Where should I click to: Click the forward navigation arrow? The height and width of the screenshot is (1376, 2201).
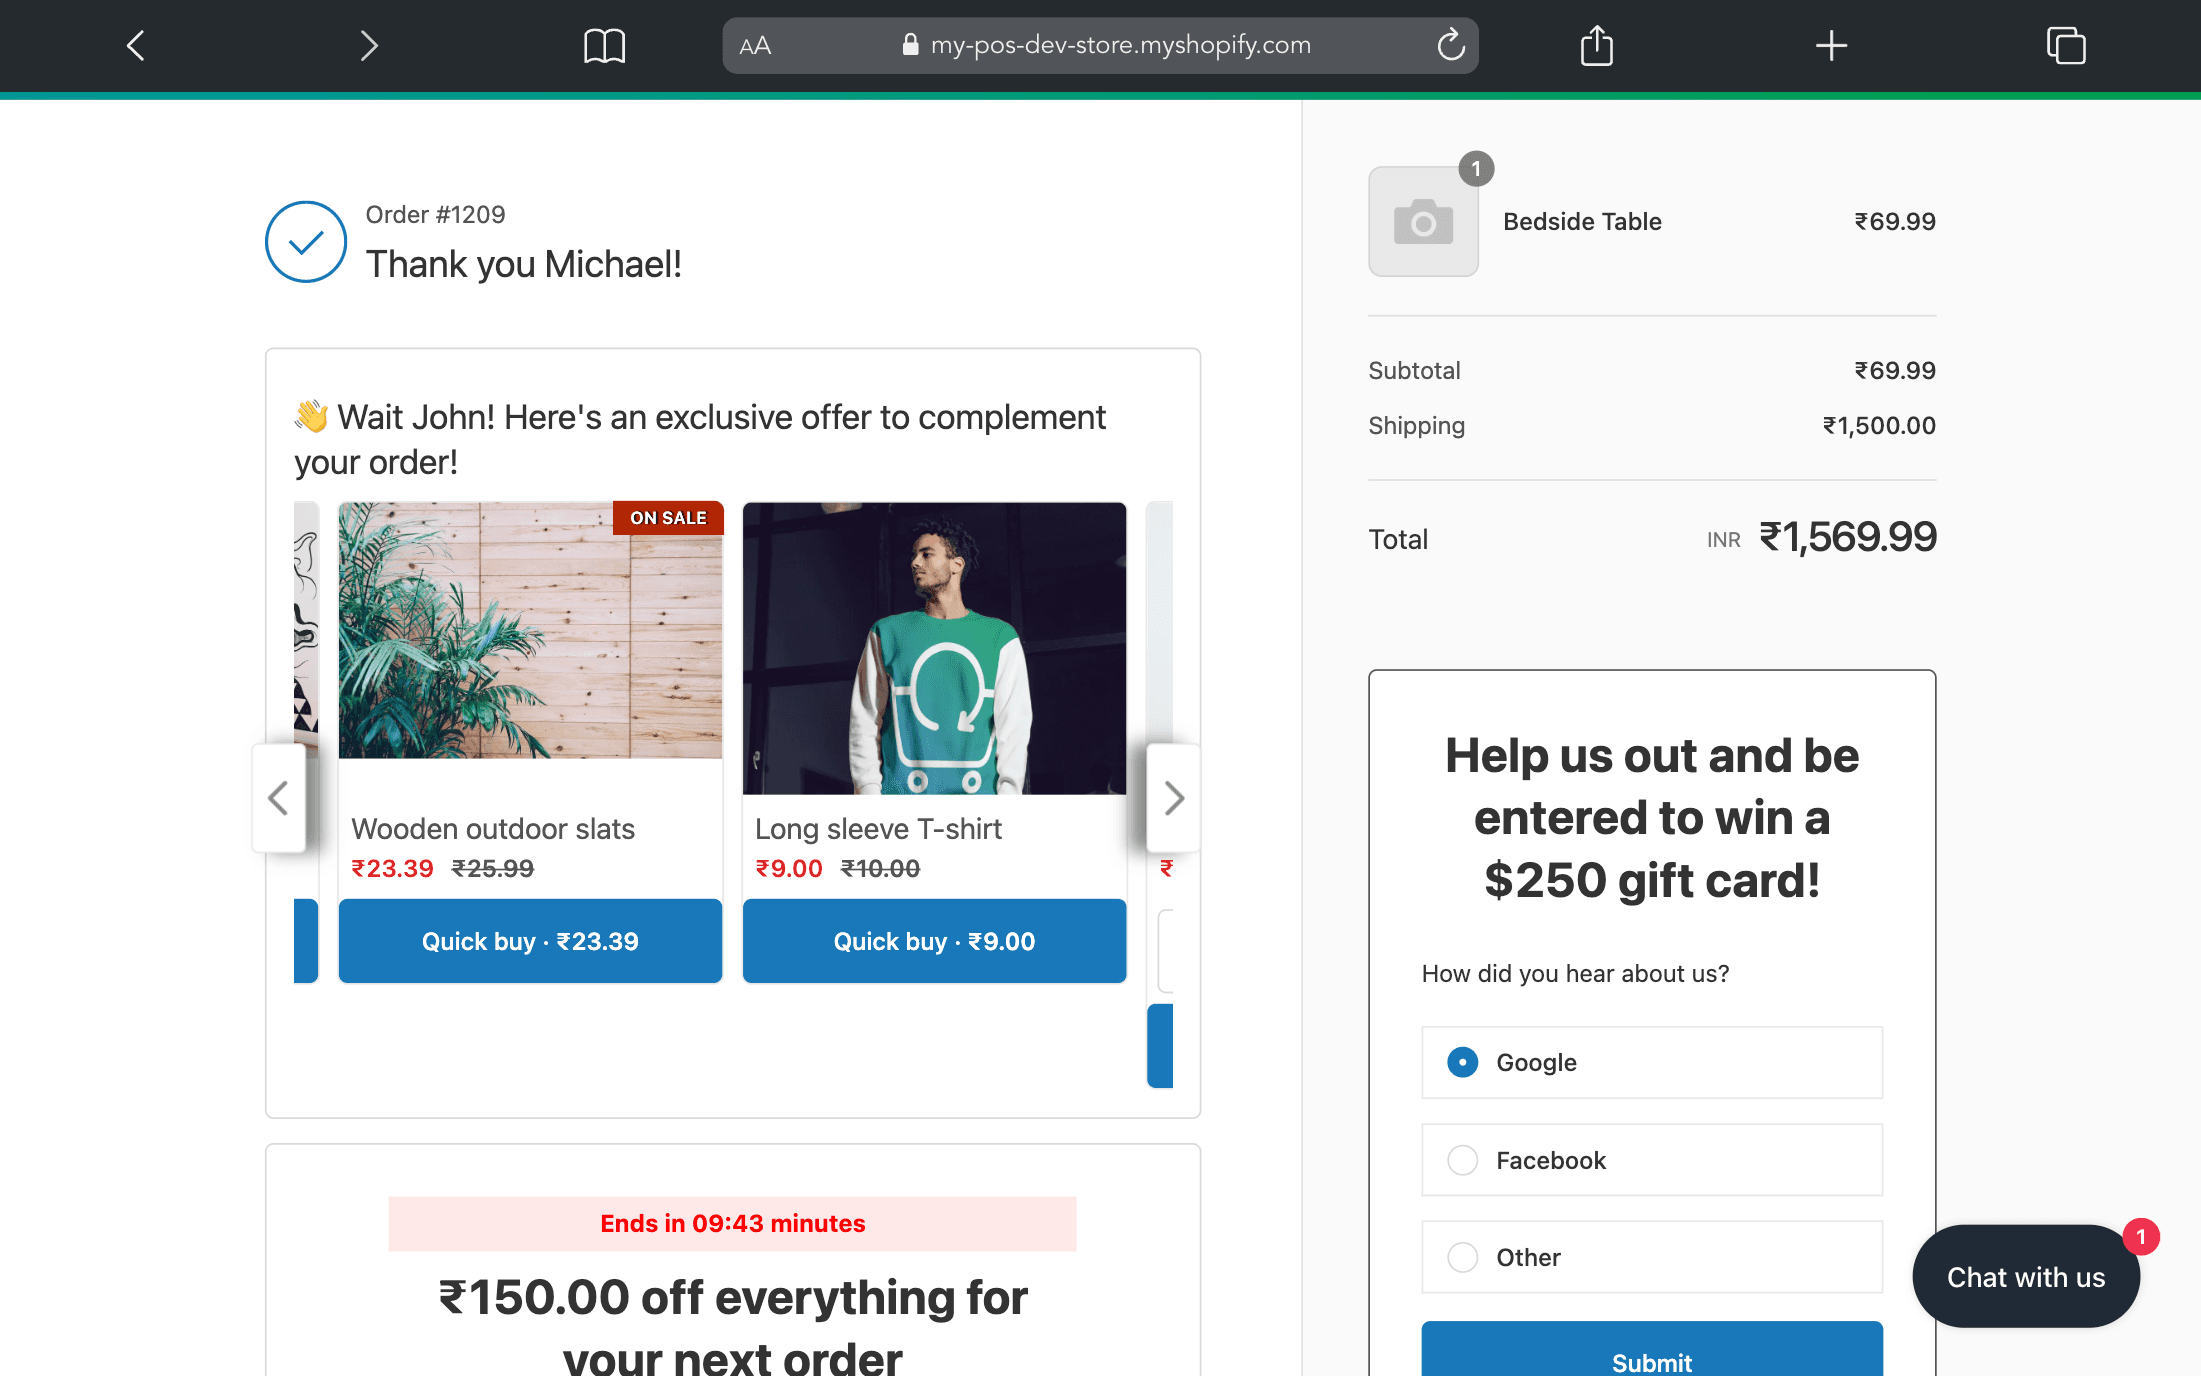pyautogui.click(x=368, y=45)
